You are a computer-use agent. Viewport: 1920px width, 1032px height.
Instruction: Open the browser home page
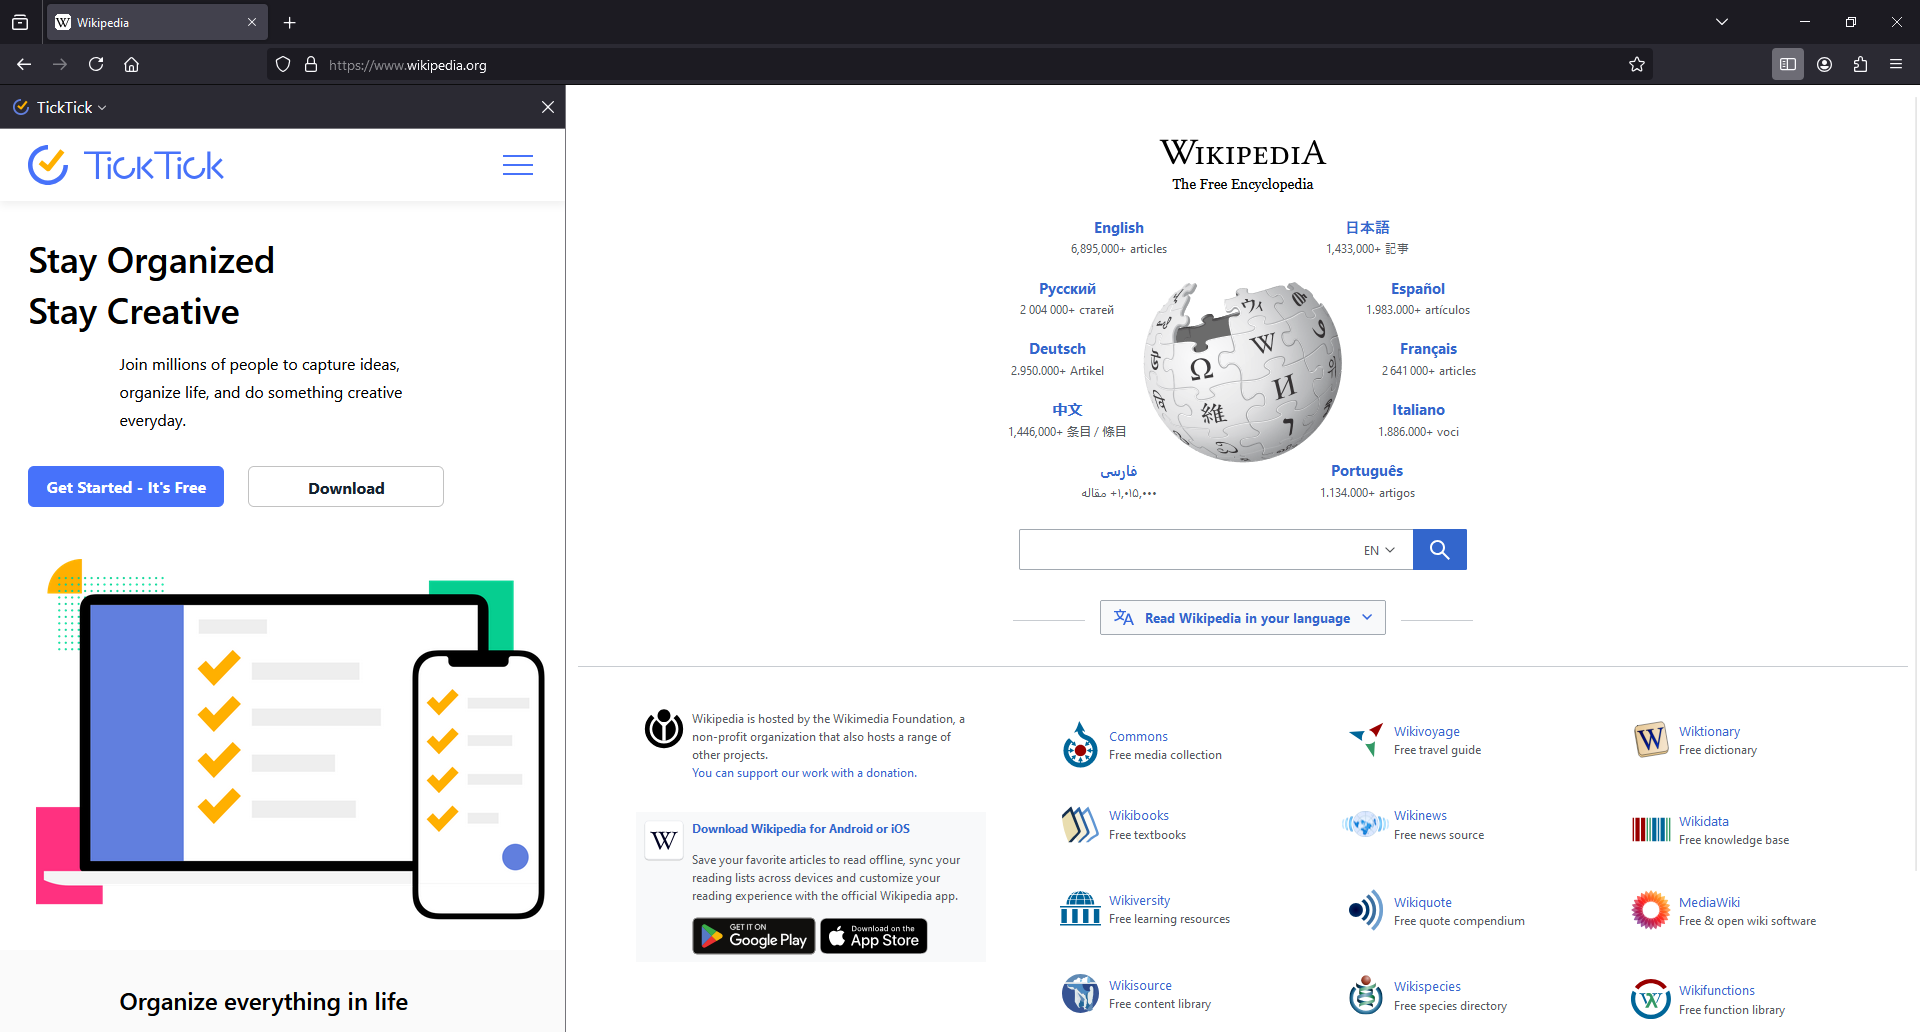click(131, 64)
